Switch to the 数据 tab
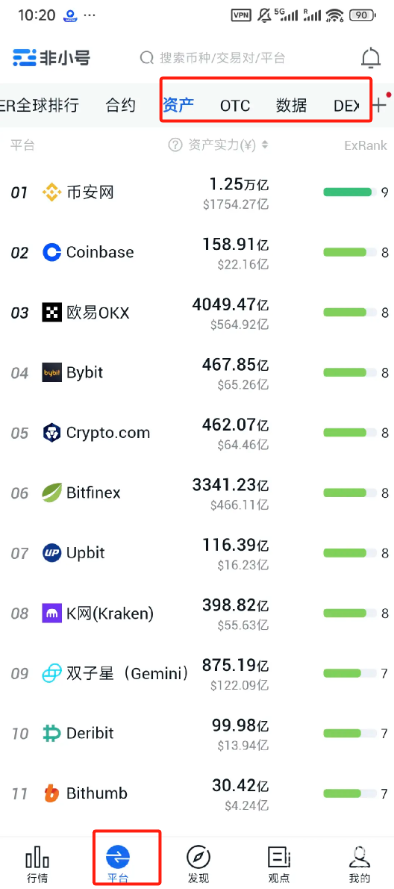Image resolution: width=394 pixels, height=889 pixels. coord(291,105)
